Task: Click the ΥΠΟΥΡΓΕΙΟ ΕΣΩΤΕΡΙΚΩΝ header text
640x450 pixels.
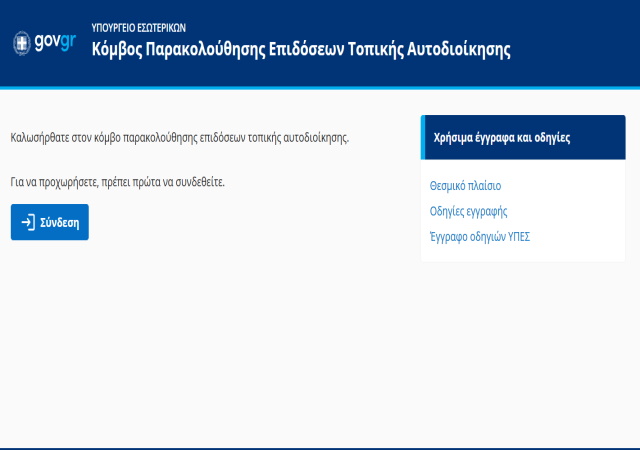Action: pos(139,28)
